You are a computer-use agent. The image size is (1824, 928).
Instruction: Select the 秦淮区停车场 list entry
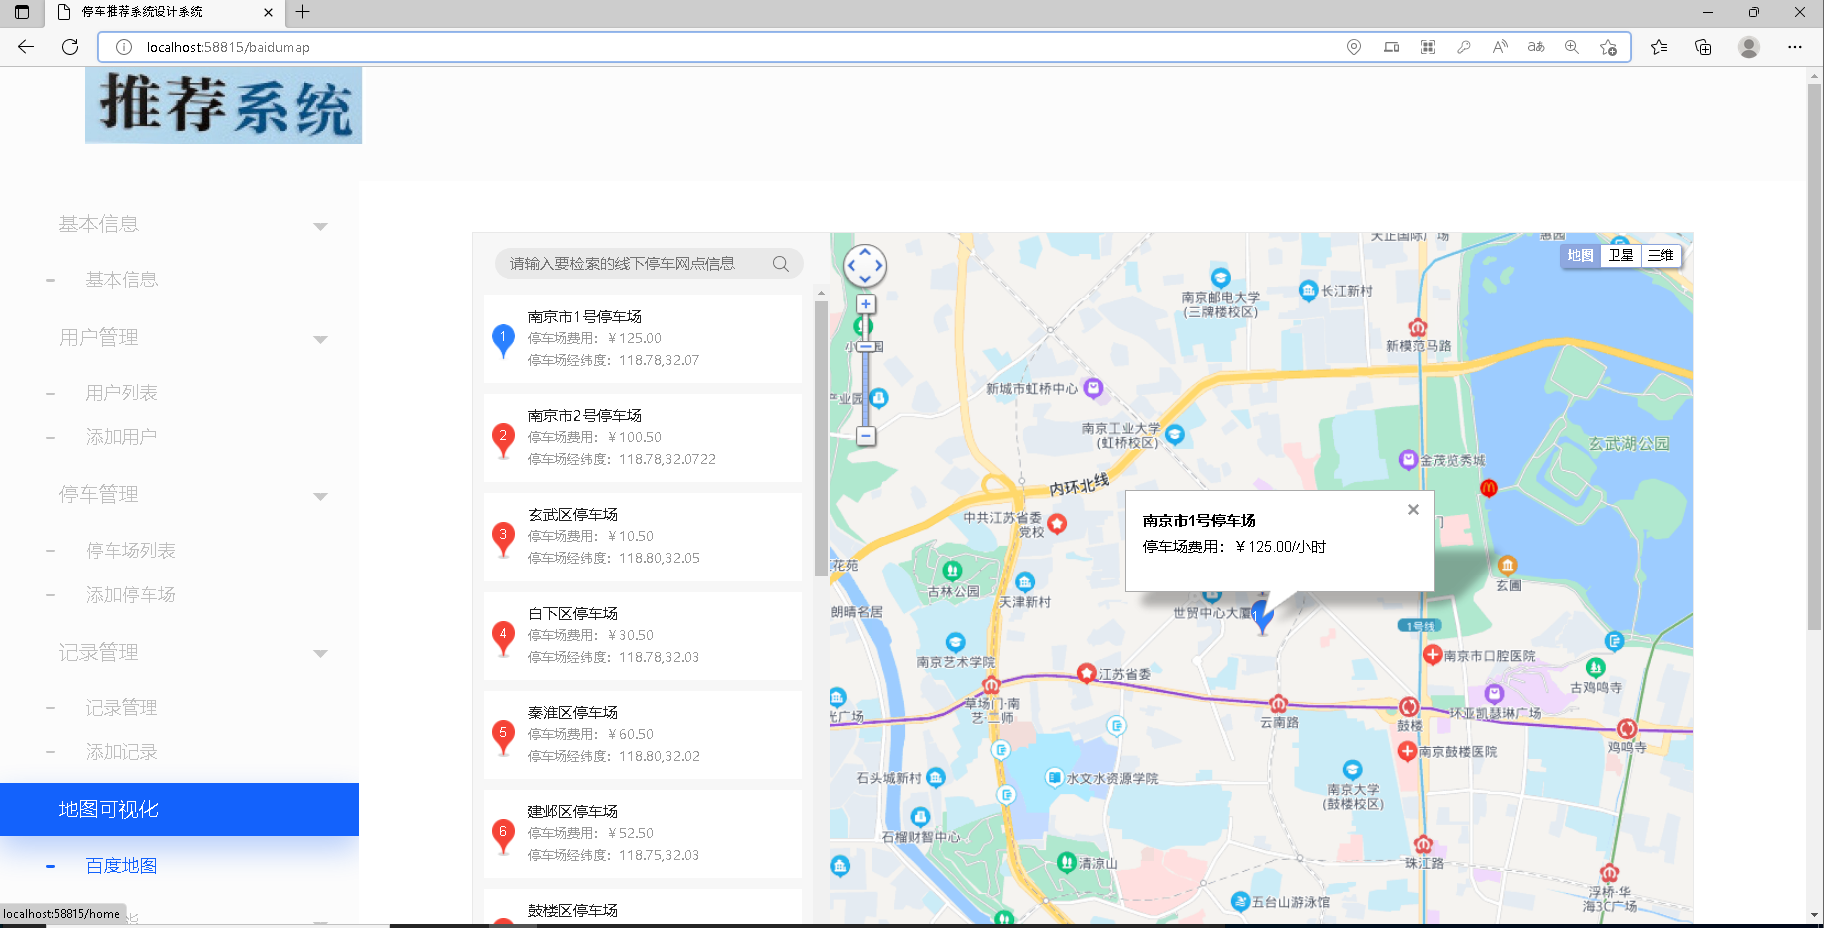coord(642,734)
